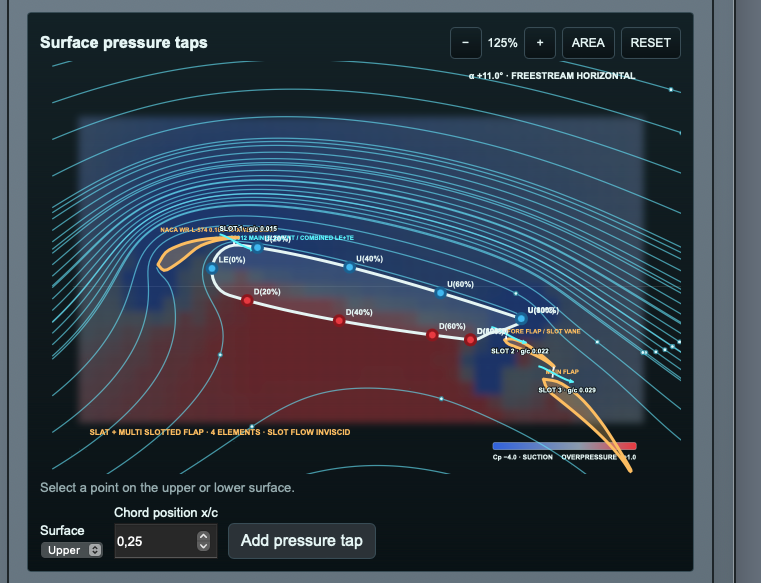Select the U(40%) upper surface tap
761x583 pixels.
tap(349, 267)
